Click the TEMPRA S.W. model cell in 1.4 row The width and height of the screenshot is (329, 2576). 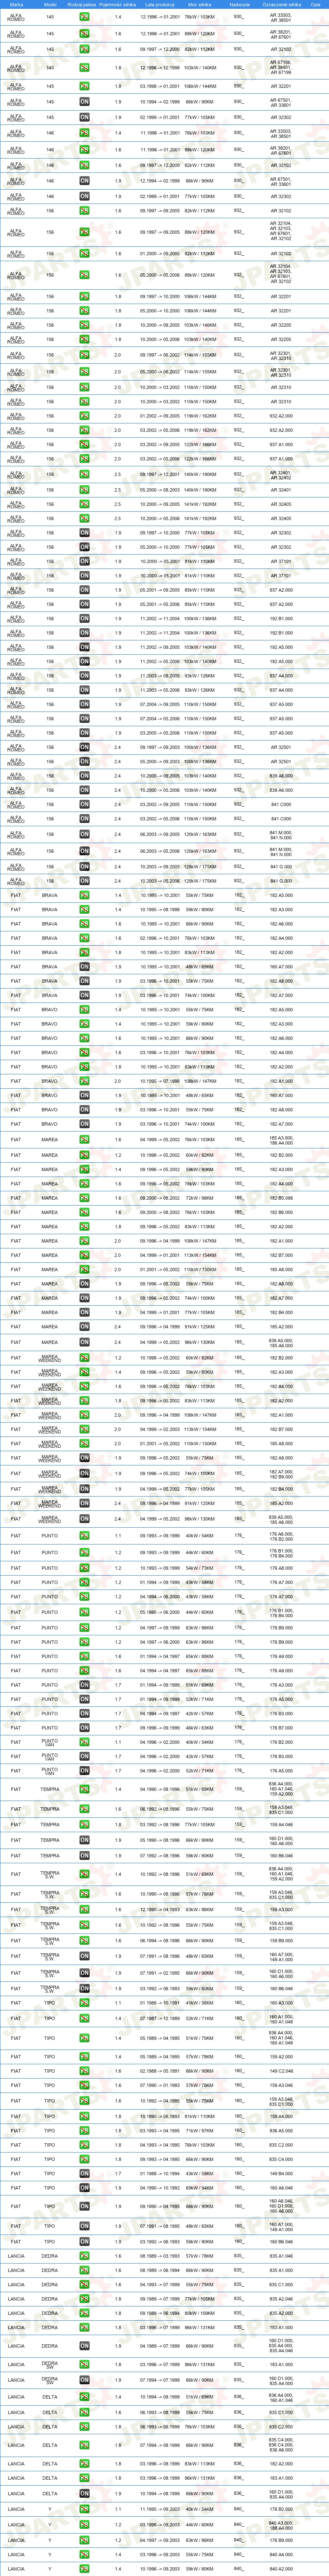[50, 1874]
